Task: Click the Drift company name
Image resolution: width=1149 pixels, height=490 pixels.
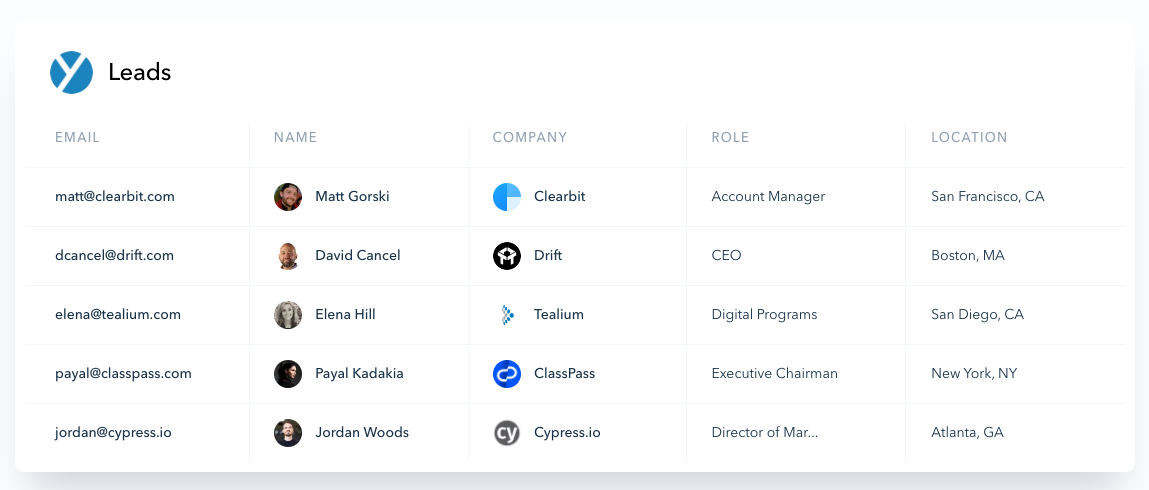Action: (x=548, y=256)
